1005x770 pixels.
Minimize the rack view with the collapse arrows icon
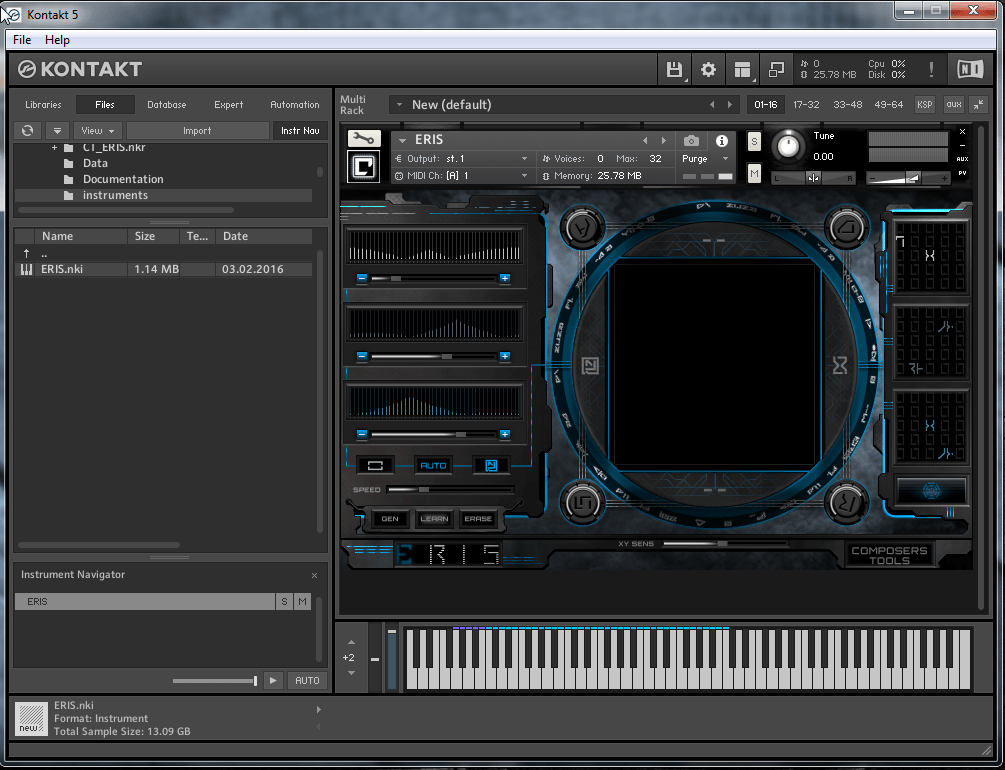pyautogui.click(x=979, y=105)
